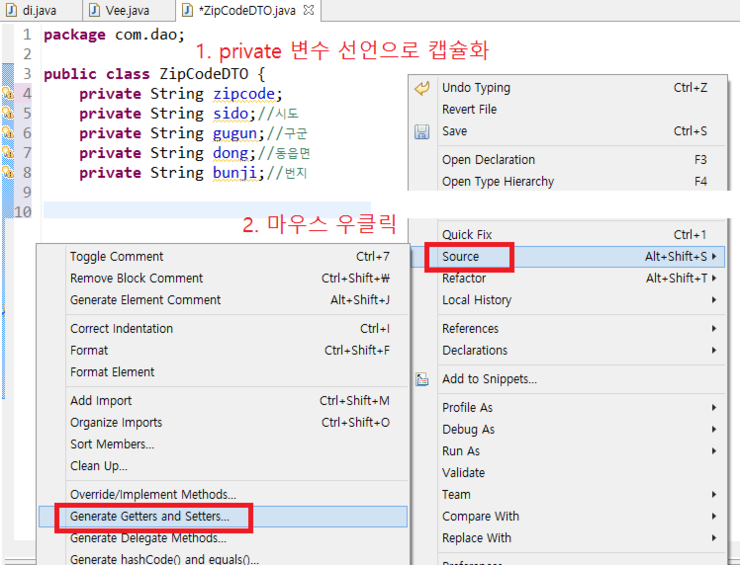Expand the Compare With submenu

click(x=714, y=516)
